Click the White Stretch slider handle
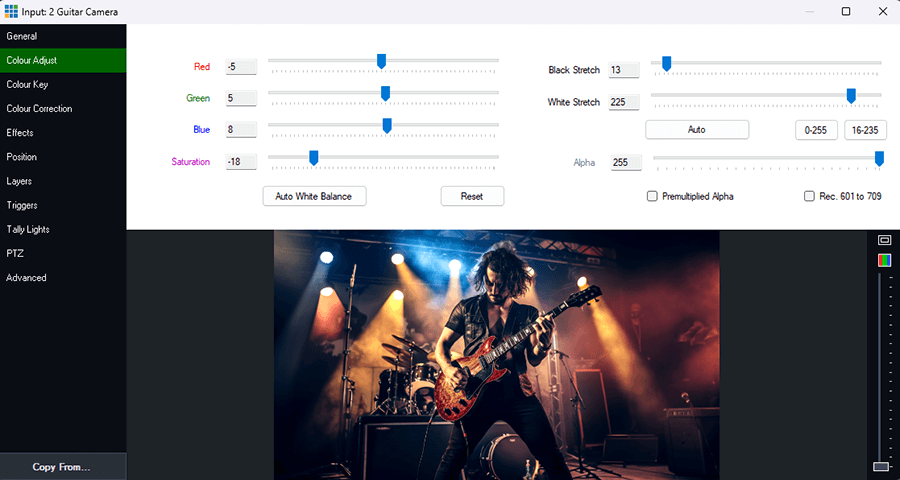Screen dimensions: 900x480 pos(851,96)
